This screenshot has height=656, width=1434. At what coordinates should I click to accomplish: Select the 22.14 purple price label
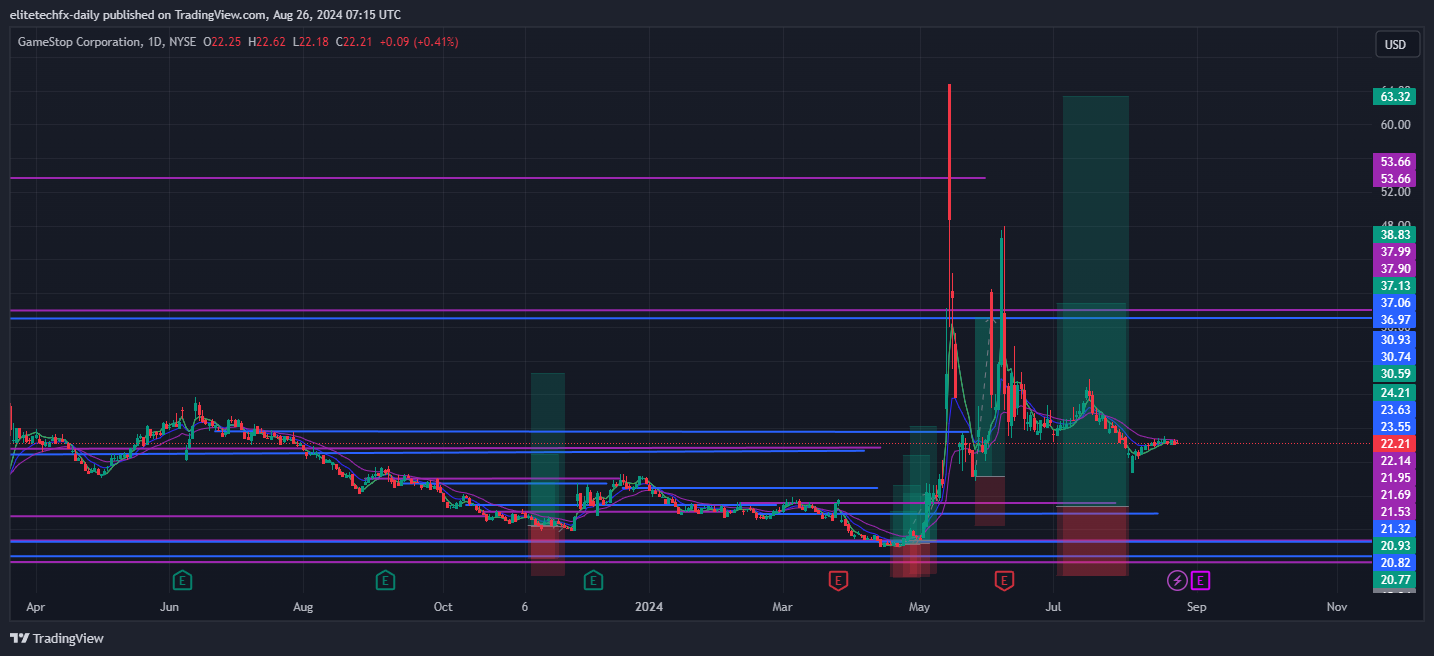point(1394,461)
